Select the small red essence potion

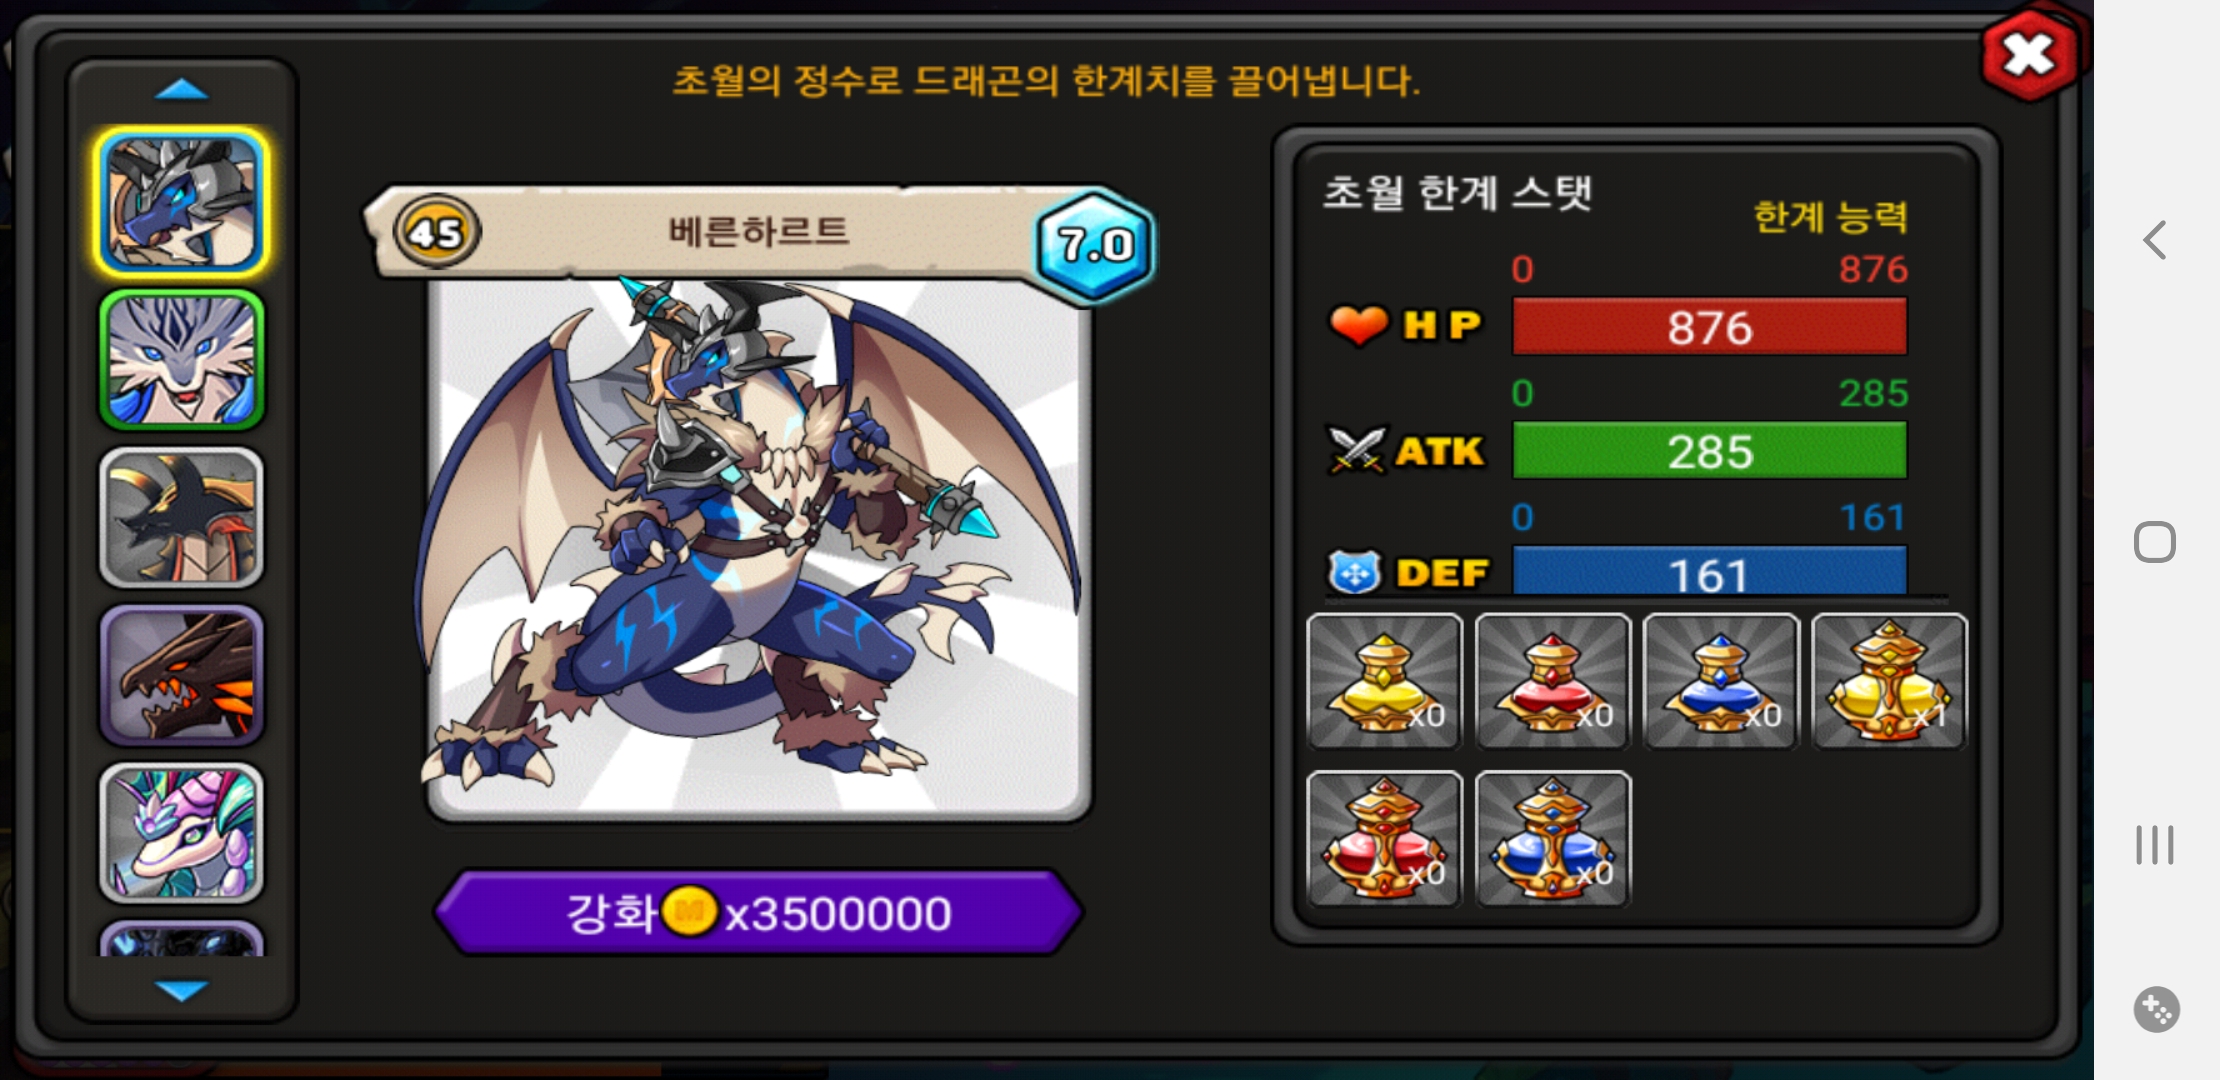click(x=1553, y=681)
